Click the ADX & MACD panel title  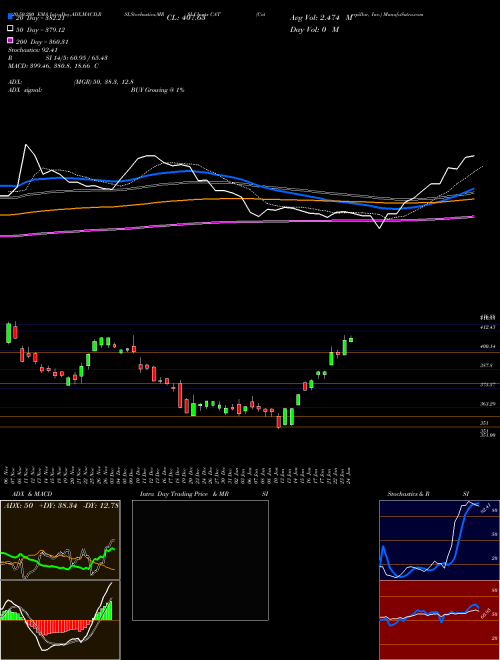click(x=32, y=494)
